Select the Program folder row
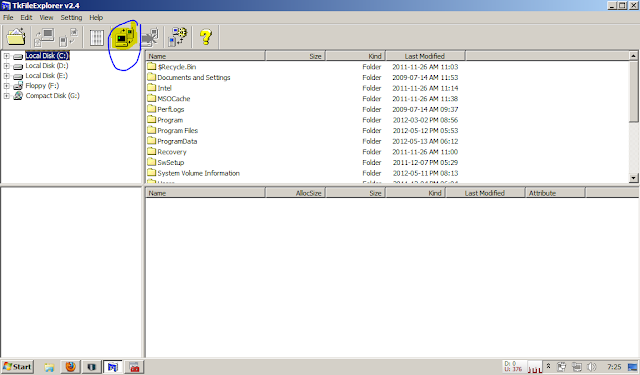 170,120
